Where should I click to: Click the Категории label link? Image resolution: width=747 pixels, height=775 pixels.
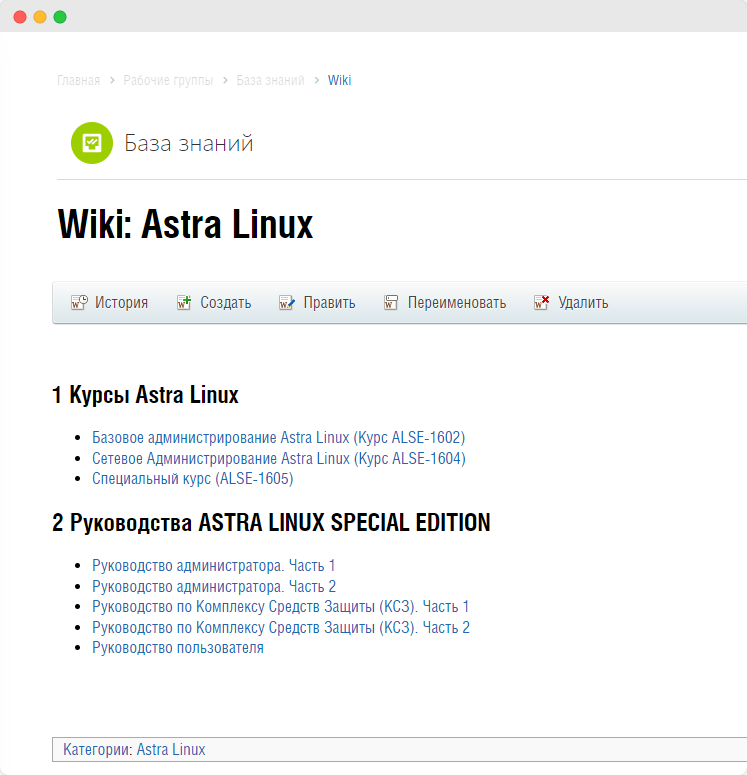tap(97, 749)
